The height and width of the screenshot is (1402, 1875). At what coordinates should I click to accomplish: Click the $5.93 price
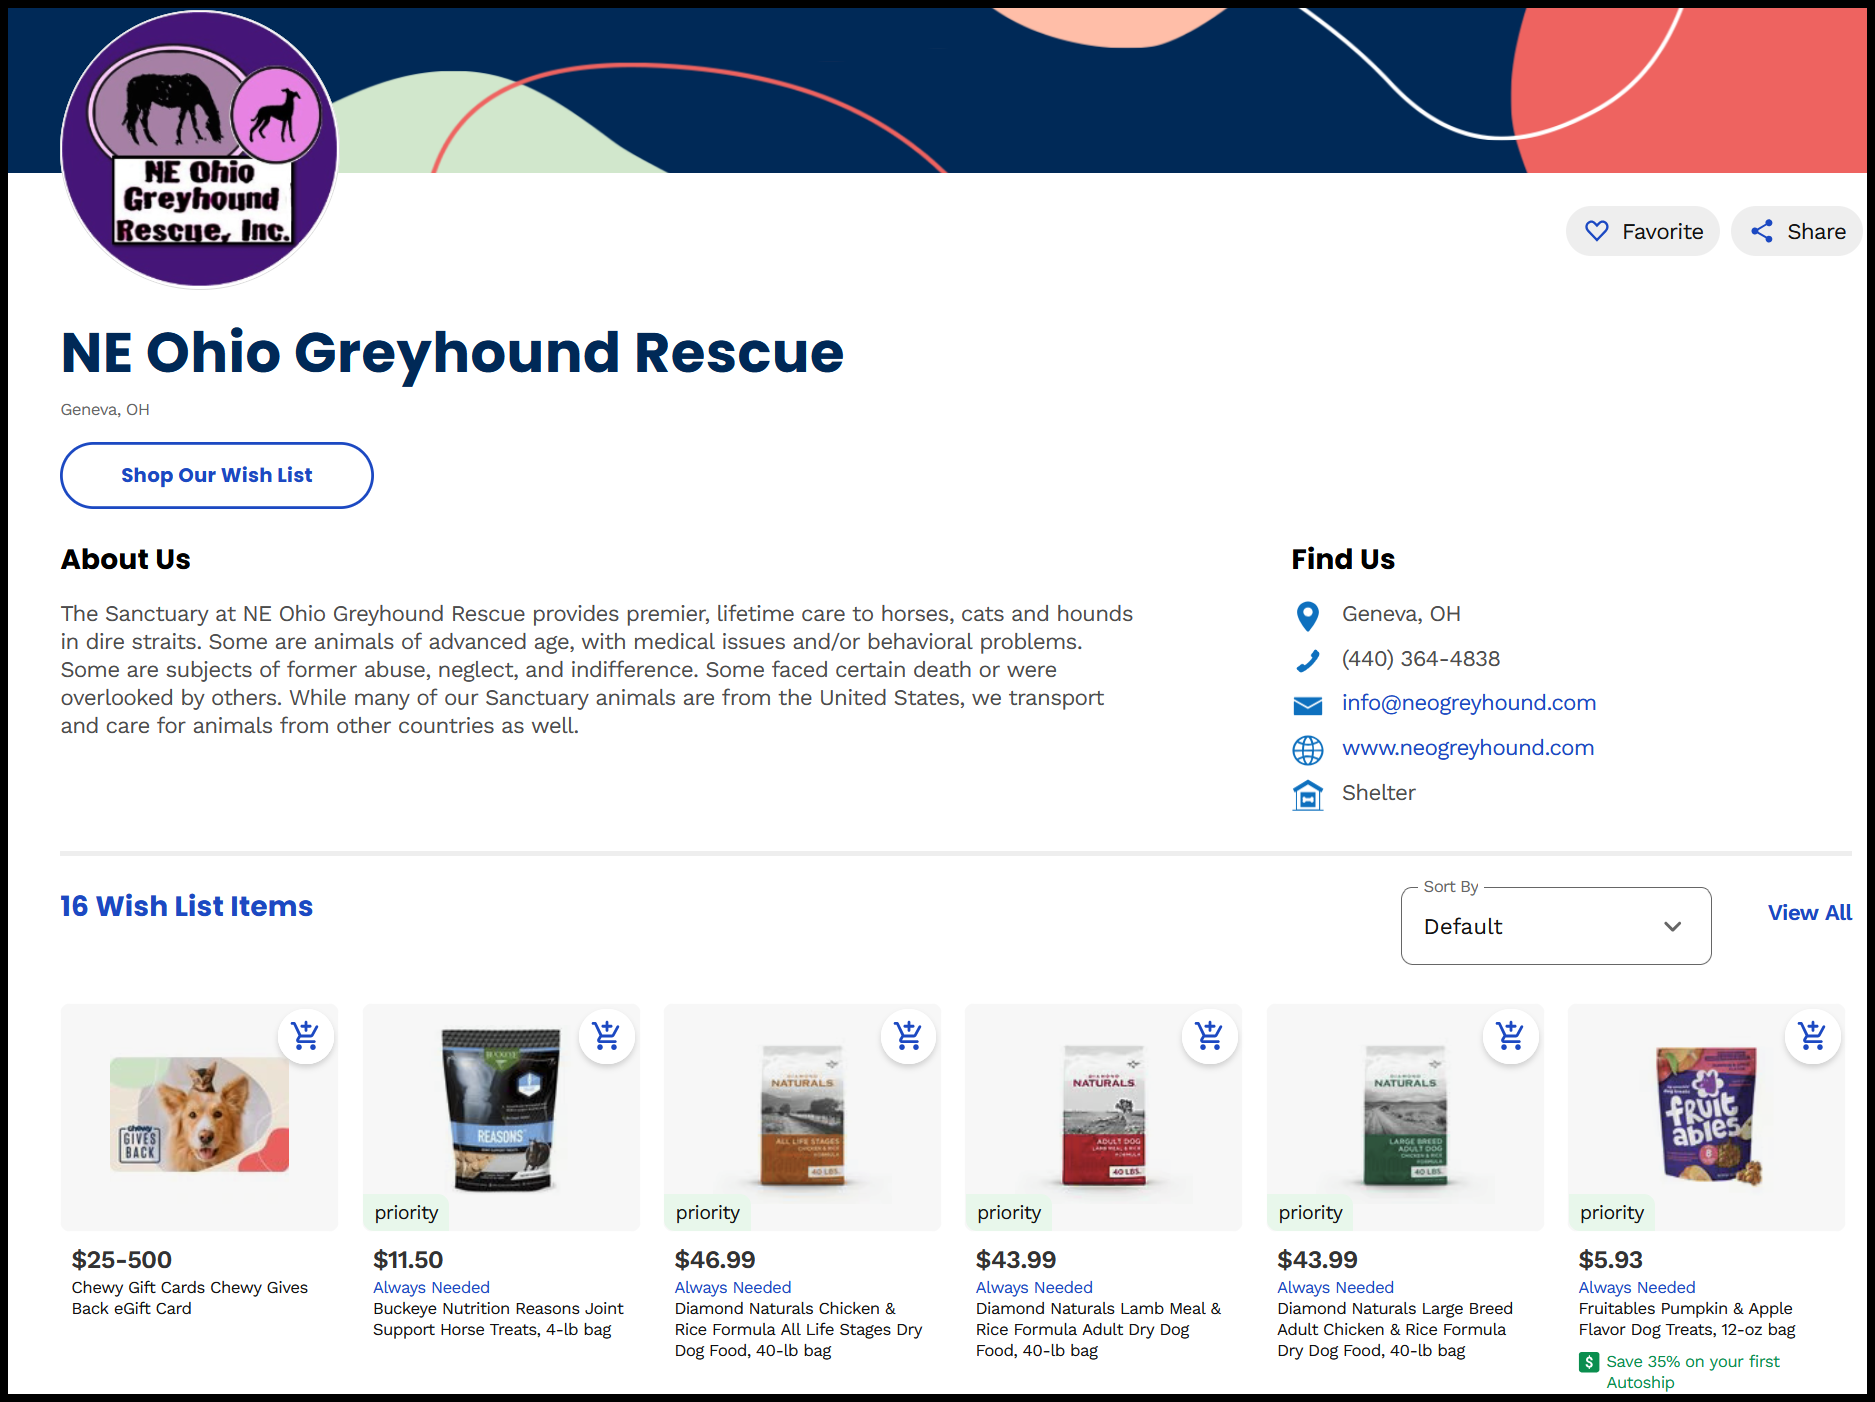pos(1610,1260)
